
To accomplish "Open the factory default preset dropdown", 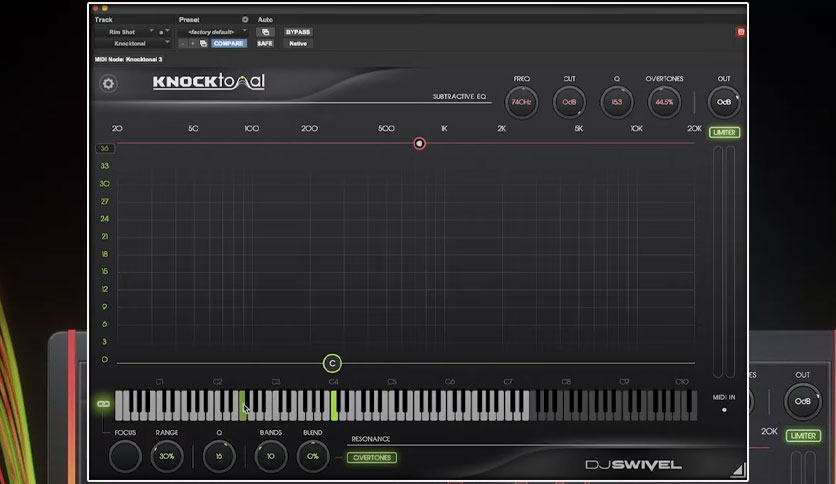I will (x=214, y=32).
